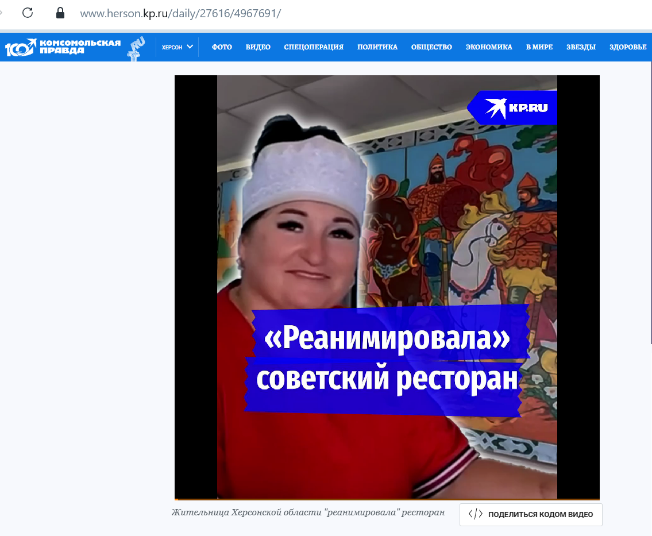Open the ЗДОРОВЬЕ section
This screenshot has width=652, height=536.
click(629, 47)
